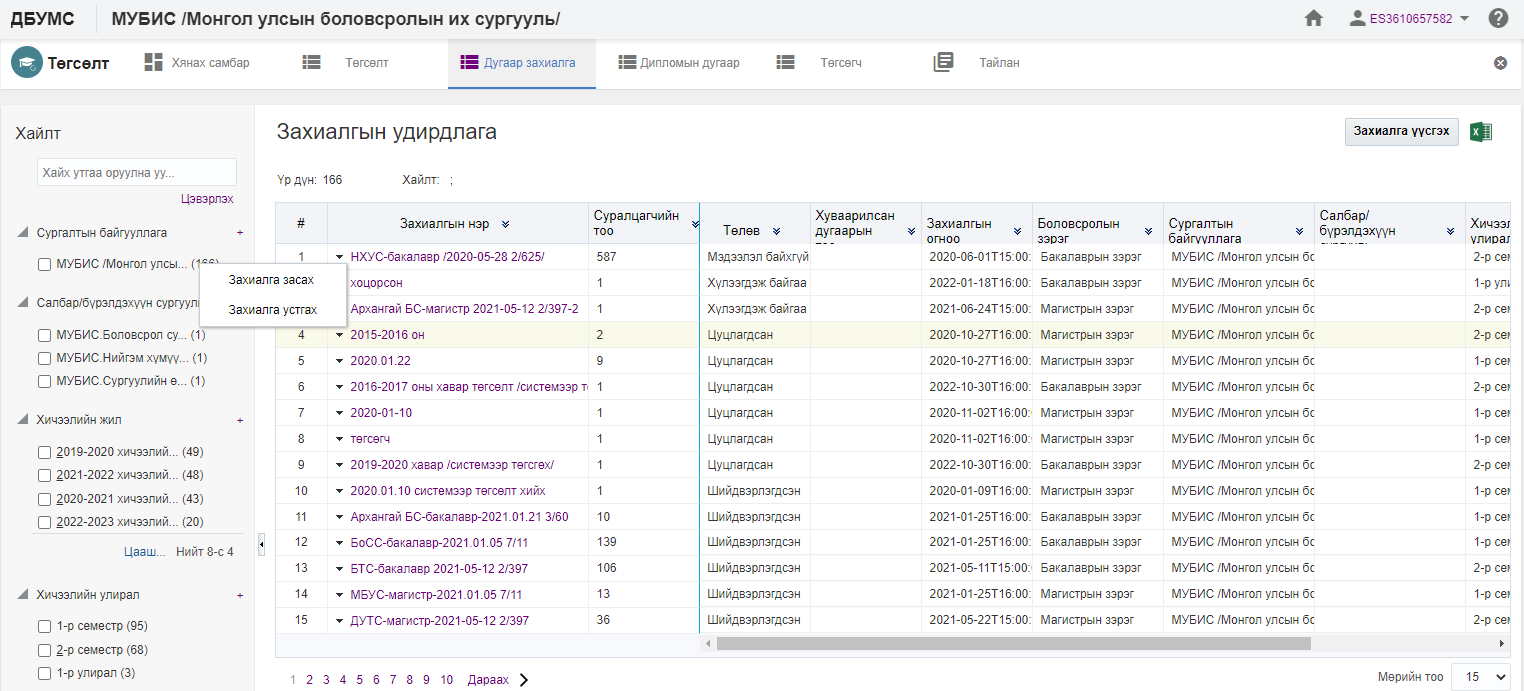Switch to Хянах самбар tab

click(197, 63)
